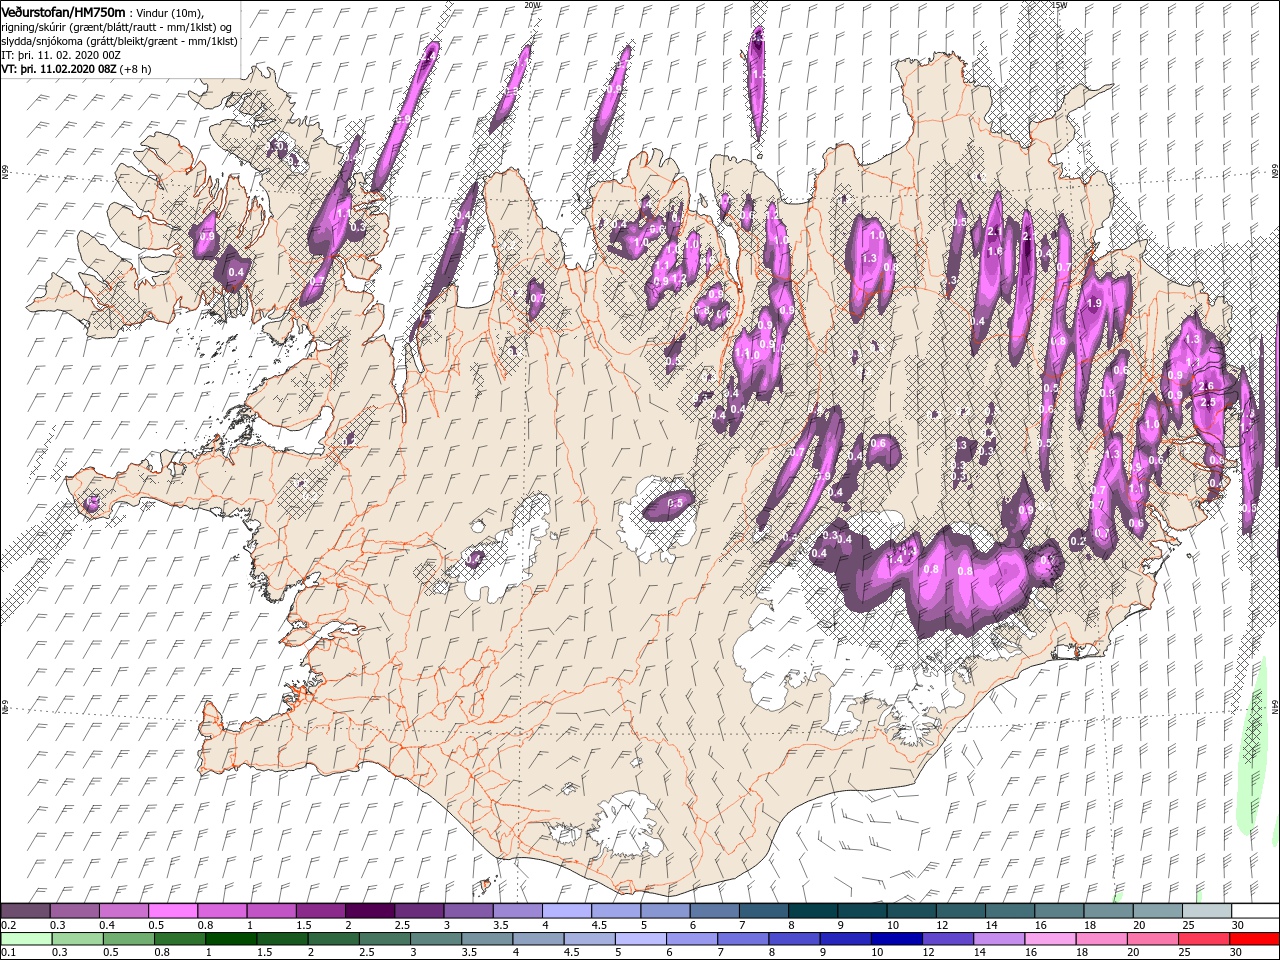The image size is (1280, 960).
Task: Pick the darkest purple 2 swatch in the upper legend
Action: [x=370, y=910]
